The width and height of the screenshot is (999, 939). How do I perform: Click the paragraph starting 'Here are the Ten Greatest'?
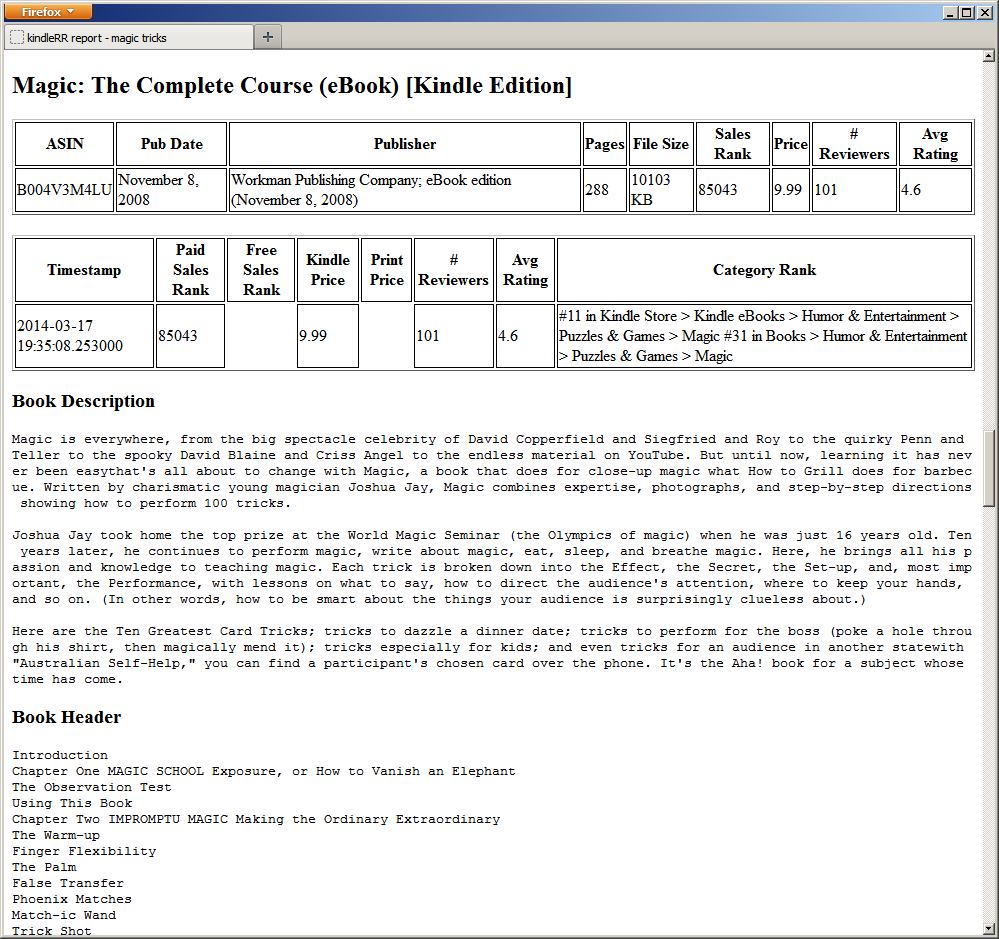[492, 655]
